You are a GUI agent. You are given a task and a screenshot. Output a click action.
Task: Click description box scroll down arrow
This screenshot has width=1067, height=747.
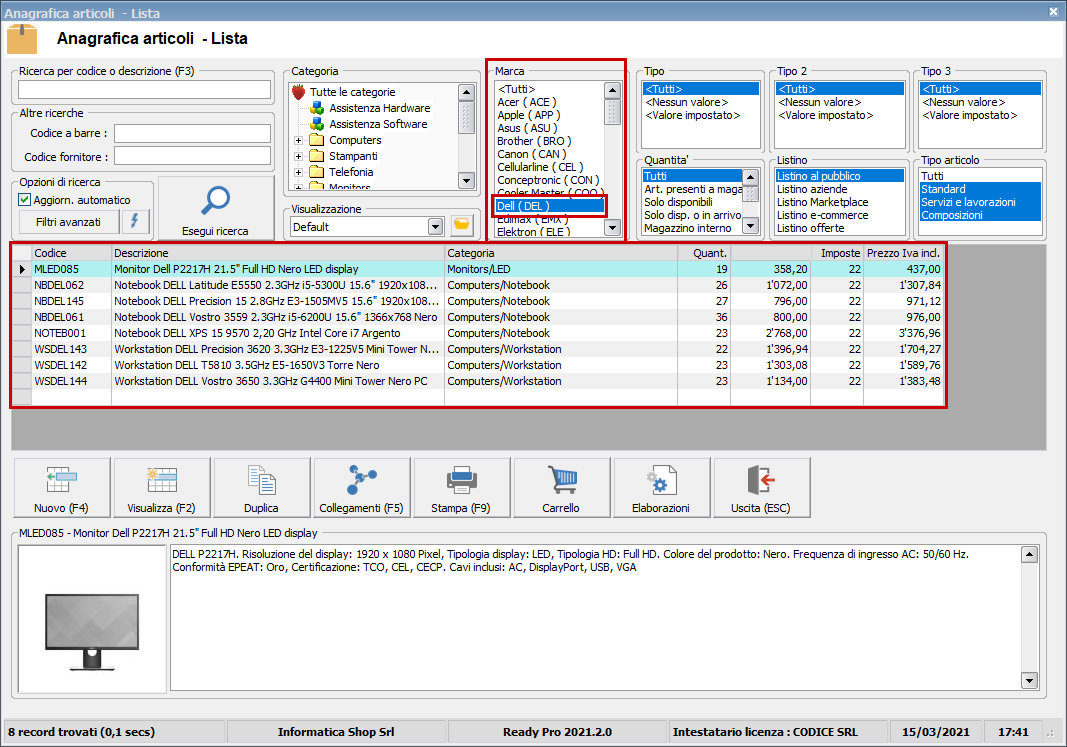click(1030, 680)
